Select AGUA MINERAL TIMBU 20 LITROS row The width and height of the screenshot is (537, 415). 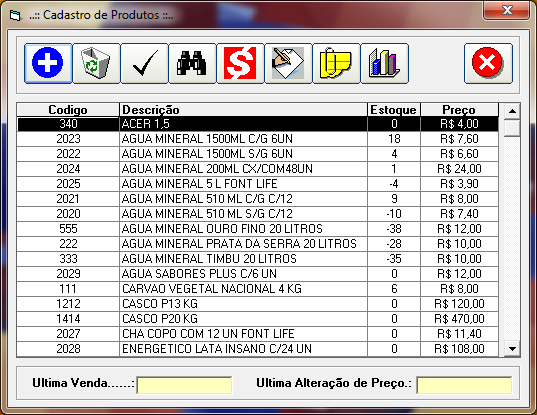(258, 259)
